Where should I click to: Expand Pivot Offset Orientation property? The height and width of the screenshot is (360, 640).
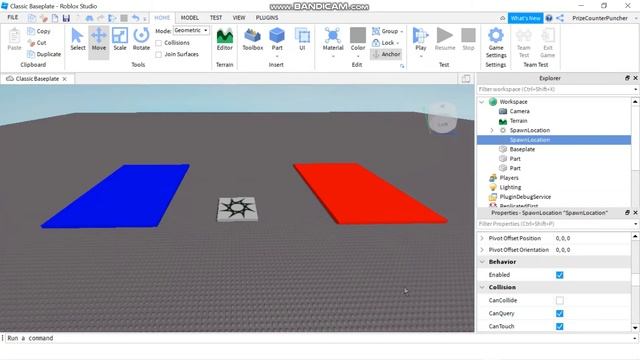tap(482, 249)
